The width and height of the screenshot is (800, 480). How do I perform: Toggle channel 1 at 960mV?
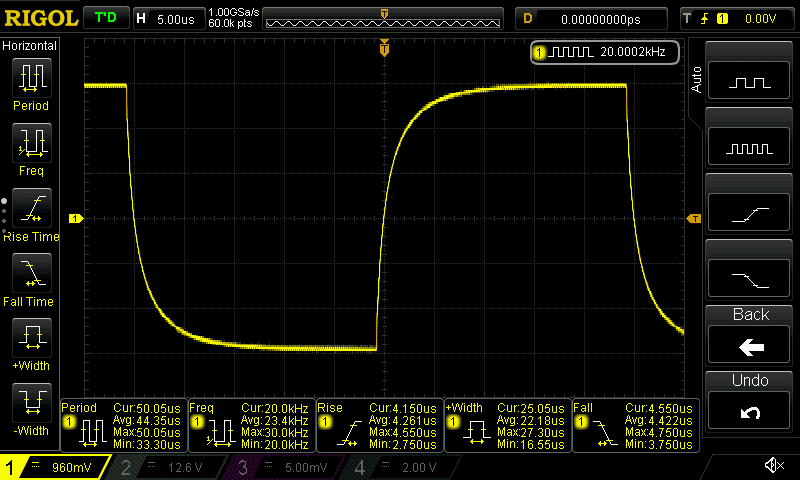point(54,467)
